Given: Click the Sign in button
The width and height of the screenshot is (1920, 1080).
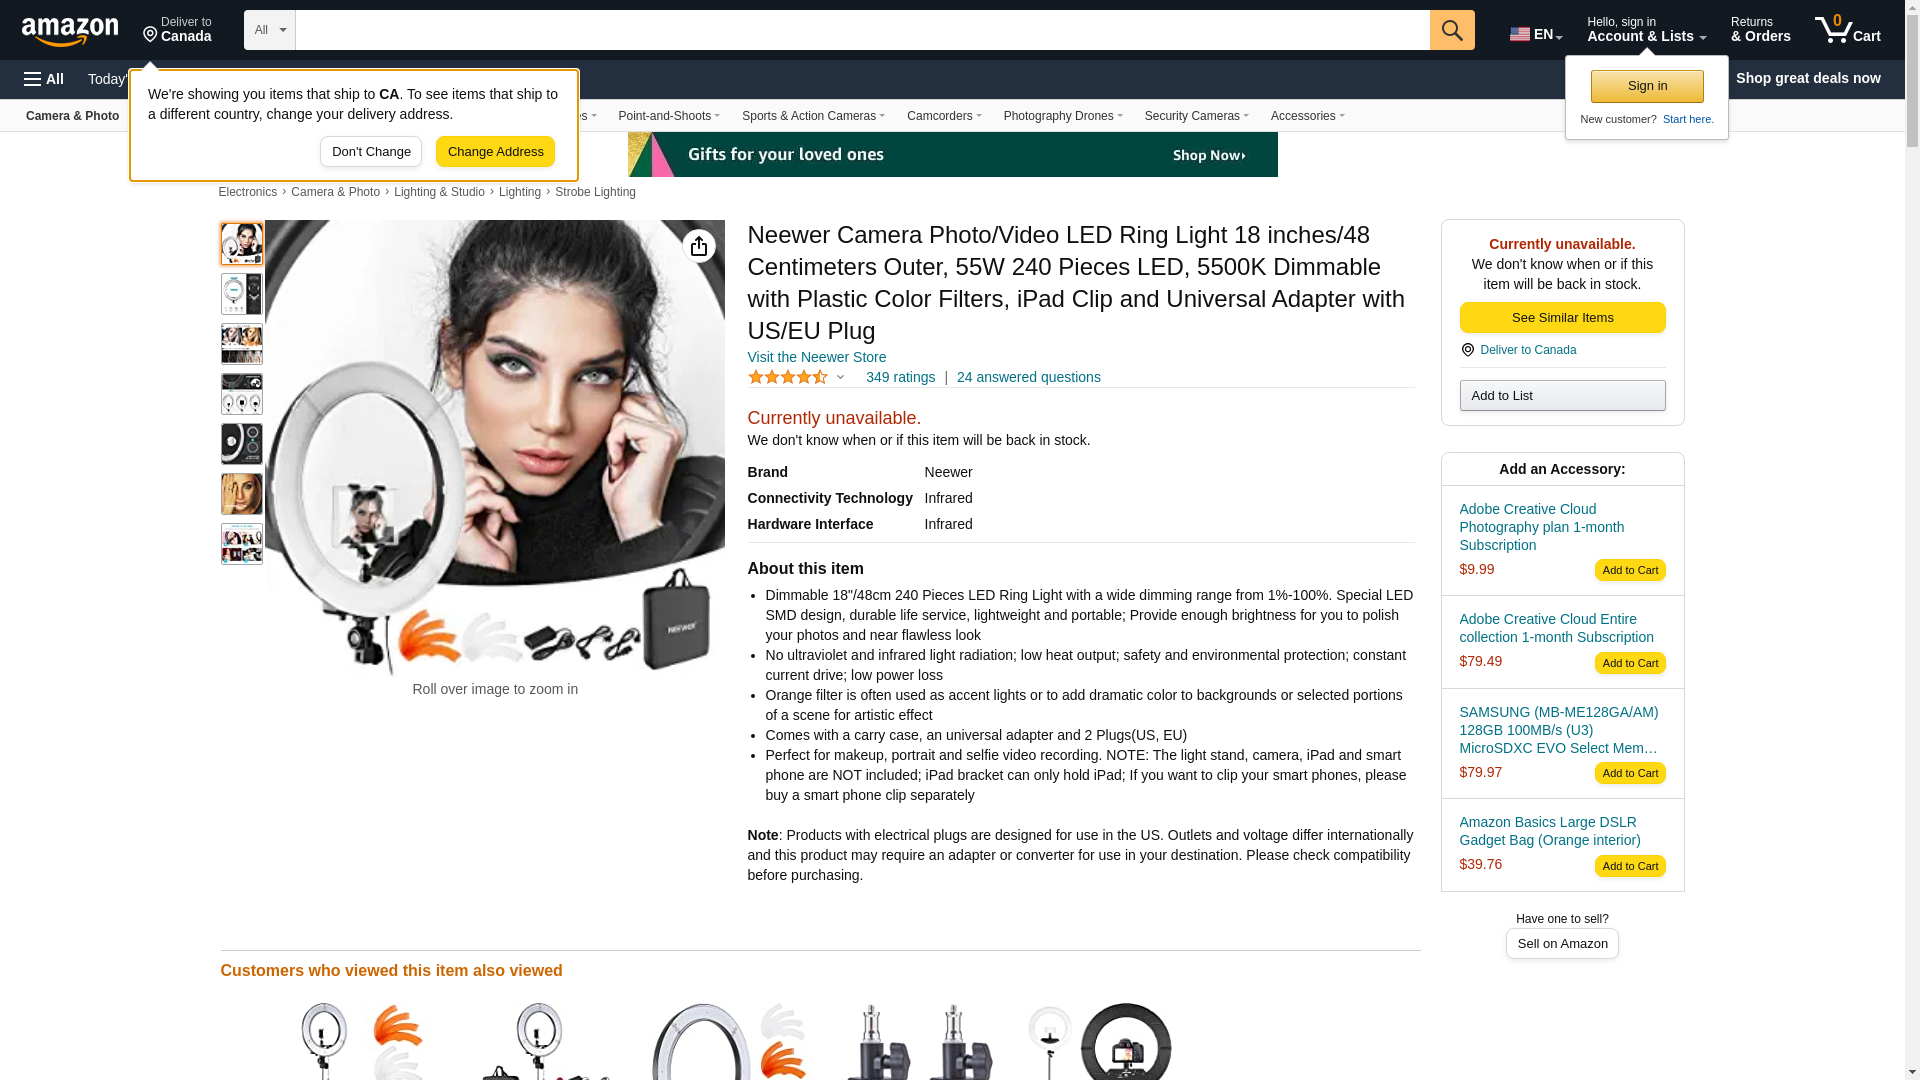Looking at the screenshot, I should (1647, 86).
